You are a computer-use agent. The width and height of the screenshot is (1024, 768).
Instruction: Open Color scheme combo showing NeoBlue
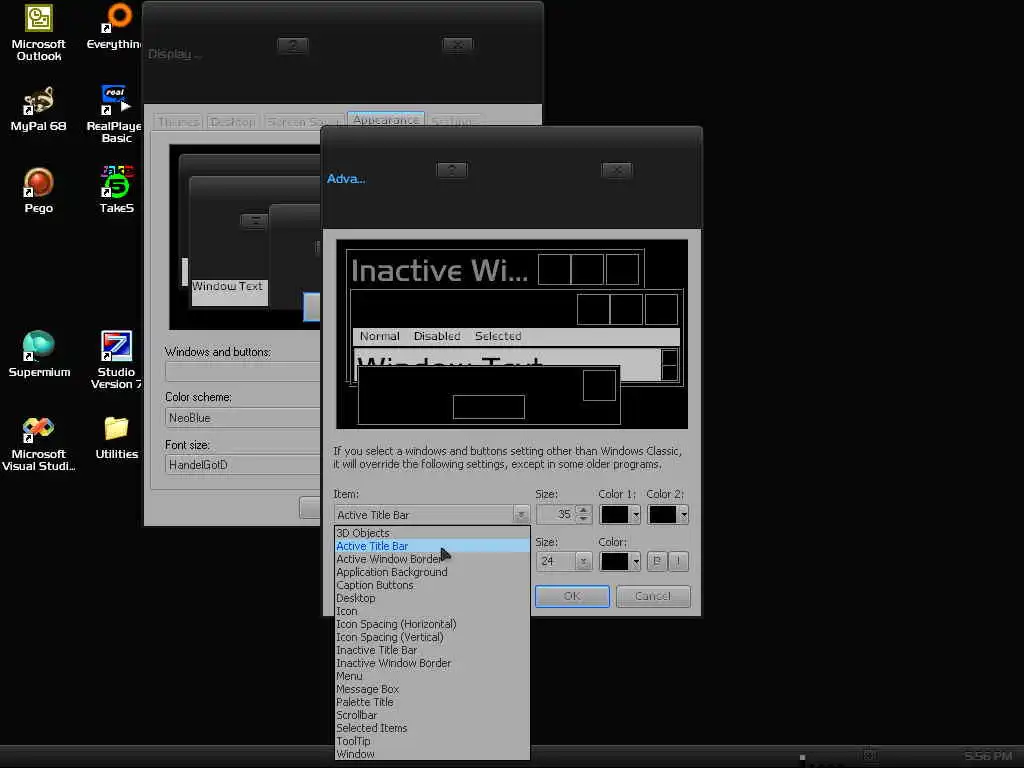click(243, 418)
